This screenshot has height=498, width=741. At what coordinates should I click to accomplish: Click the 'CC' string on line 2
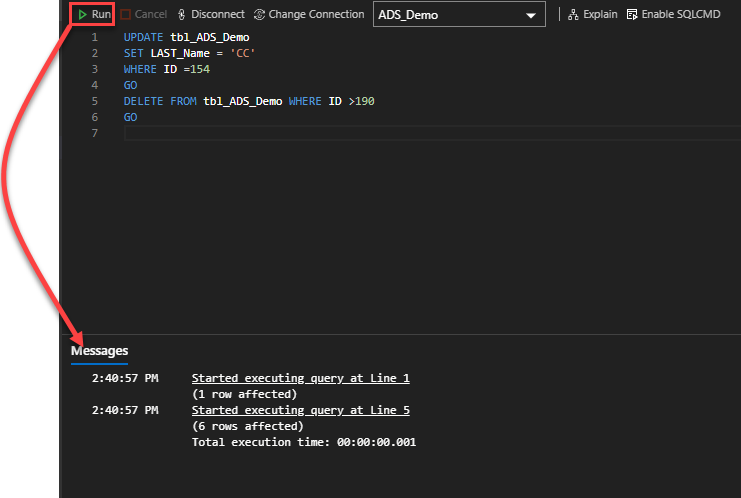(x=244, y=53)
